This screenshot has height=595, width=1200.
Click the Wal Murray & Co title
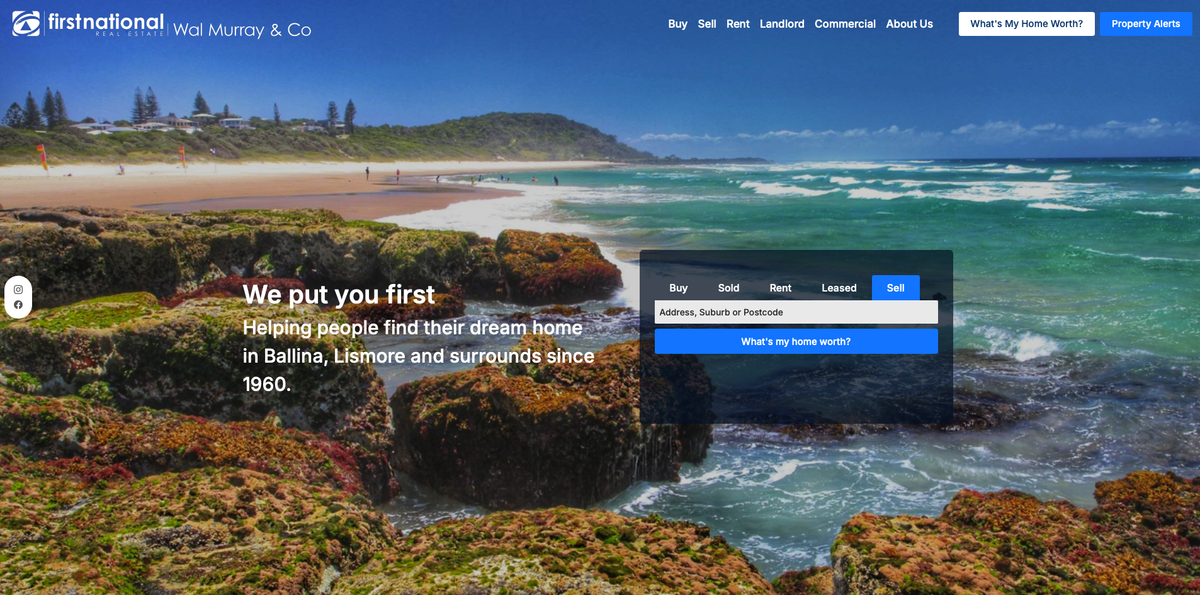point(242,30)
